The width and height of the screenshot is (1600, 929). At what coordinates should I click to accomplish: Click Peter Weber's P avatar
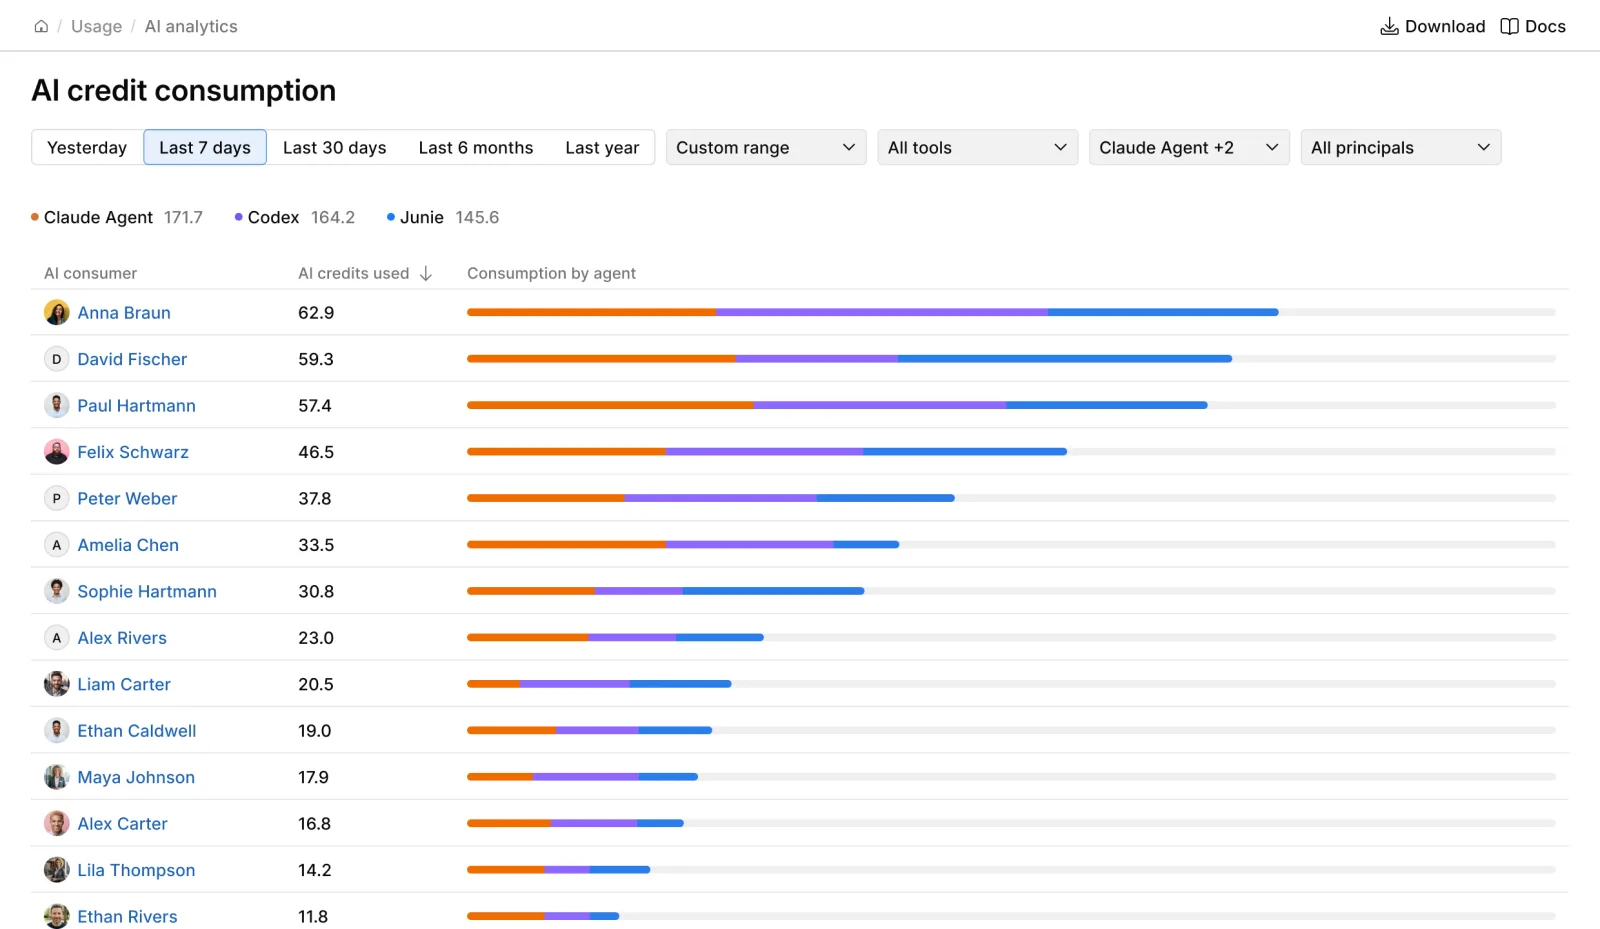[57, 498]
